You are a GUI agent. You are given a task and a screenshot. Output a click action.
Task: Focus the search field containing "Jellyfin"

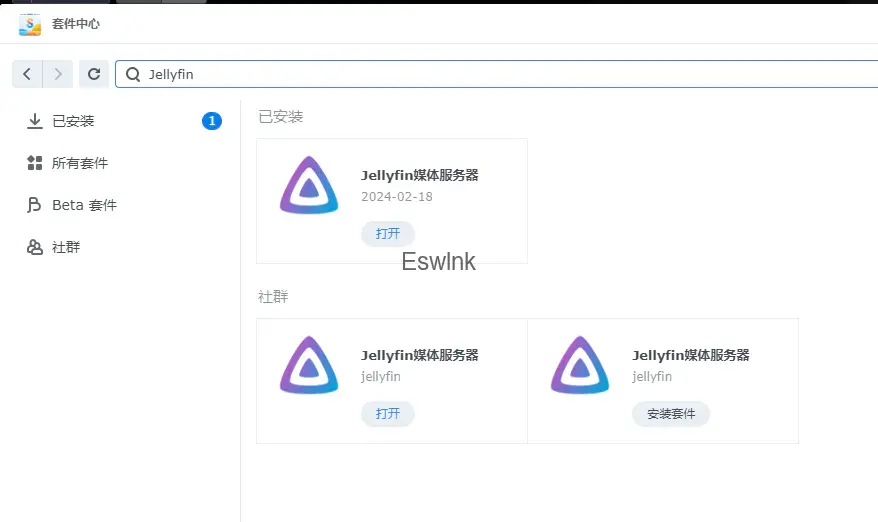(x=500, y=74)
